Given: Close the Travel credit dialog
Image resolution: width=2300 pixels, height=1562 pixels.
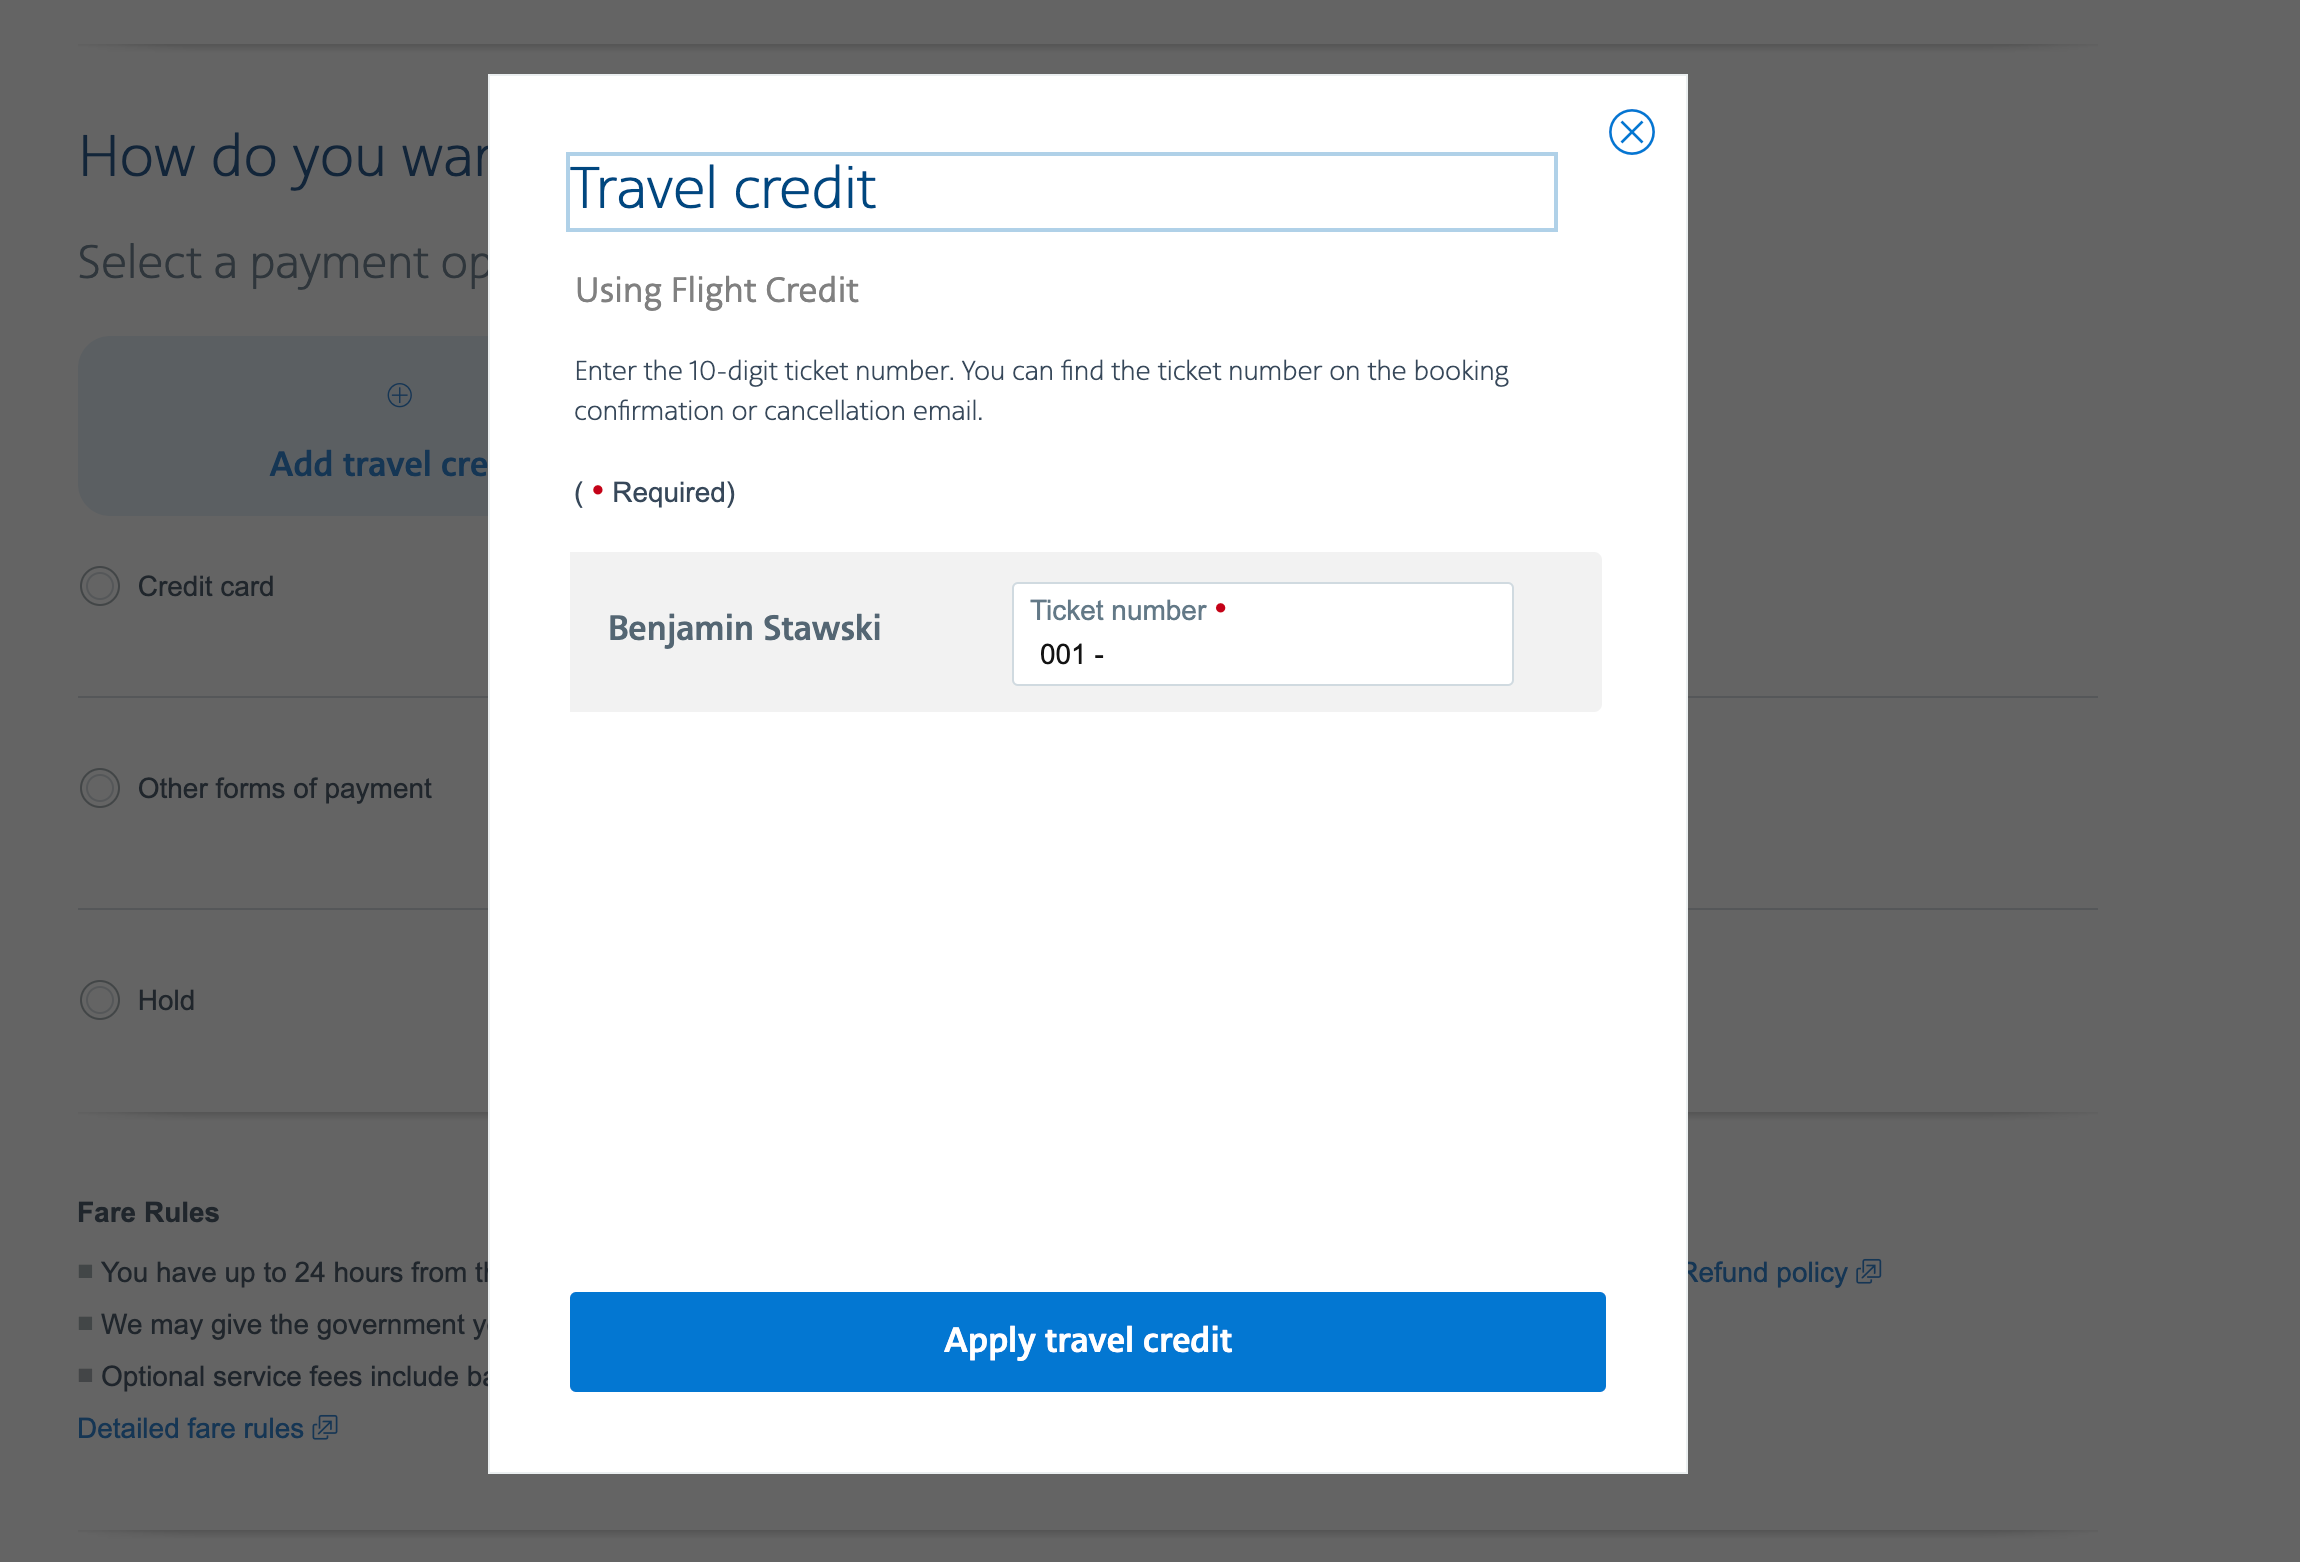Looking at the screenshot, I should click(x=1631, y=132).
